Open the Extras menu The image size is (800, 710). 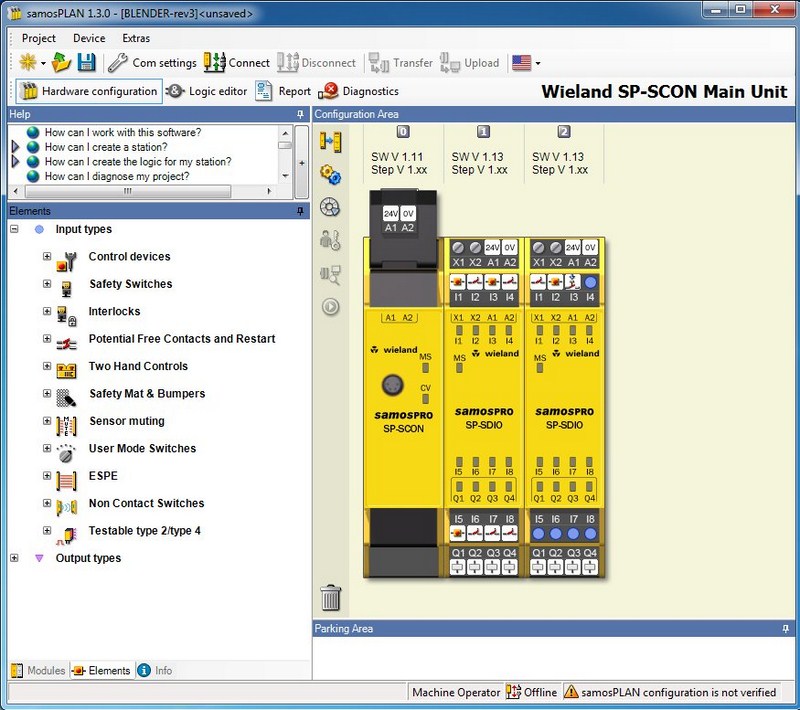136,38
